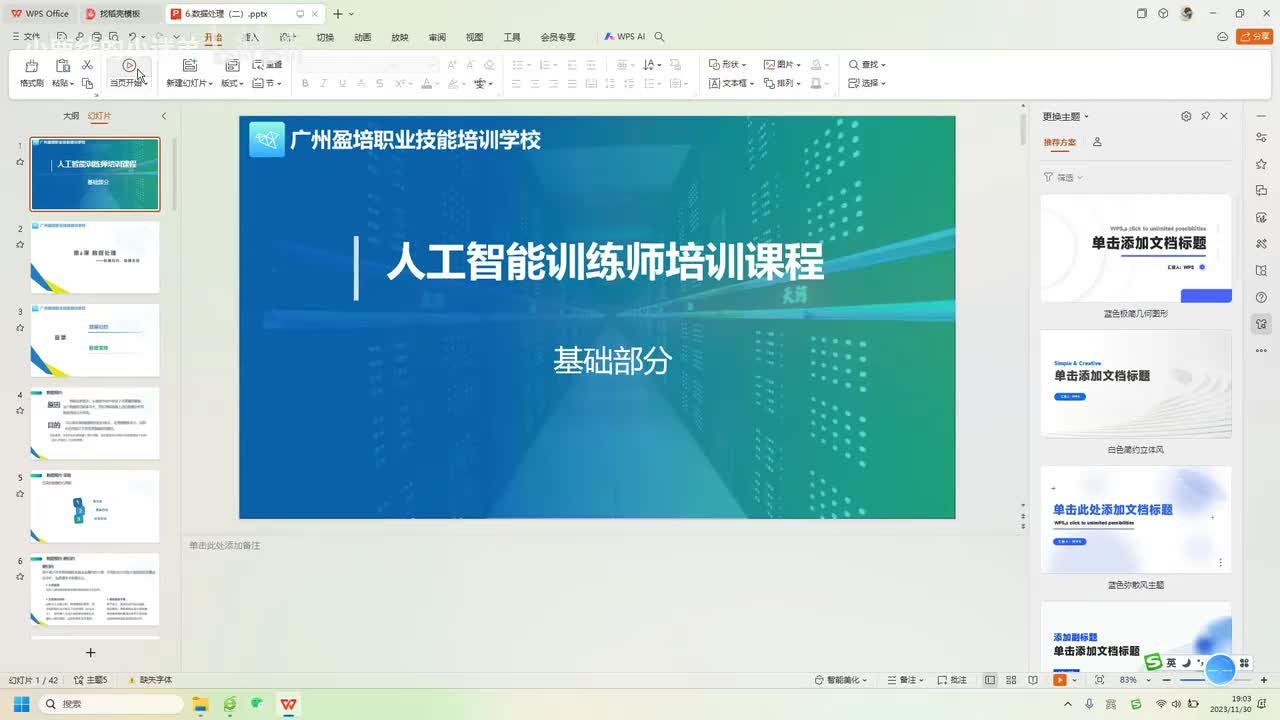Click the Format Painter (格式刷) icon

click(x=31, y=66)
